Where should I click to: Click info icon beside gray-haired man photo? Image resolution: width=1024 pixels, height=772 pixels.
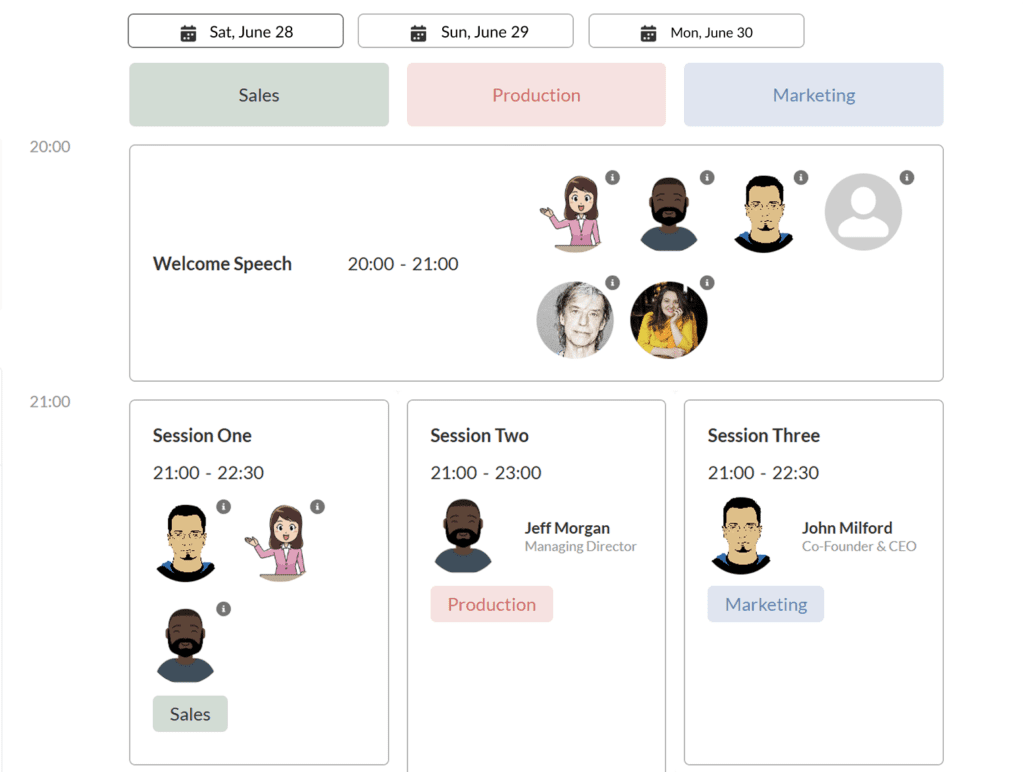click(613, 283)
